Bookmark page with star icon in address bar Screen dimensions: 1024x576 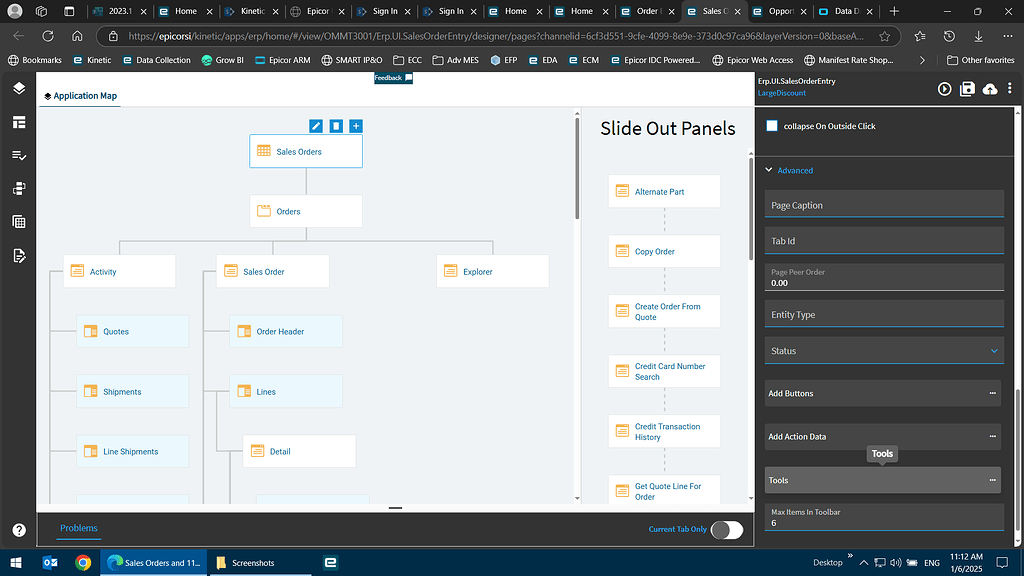click(x=884, y=36)
